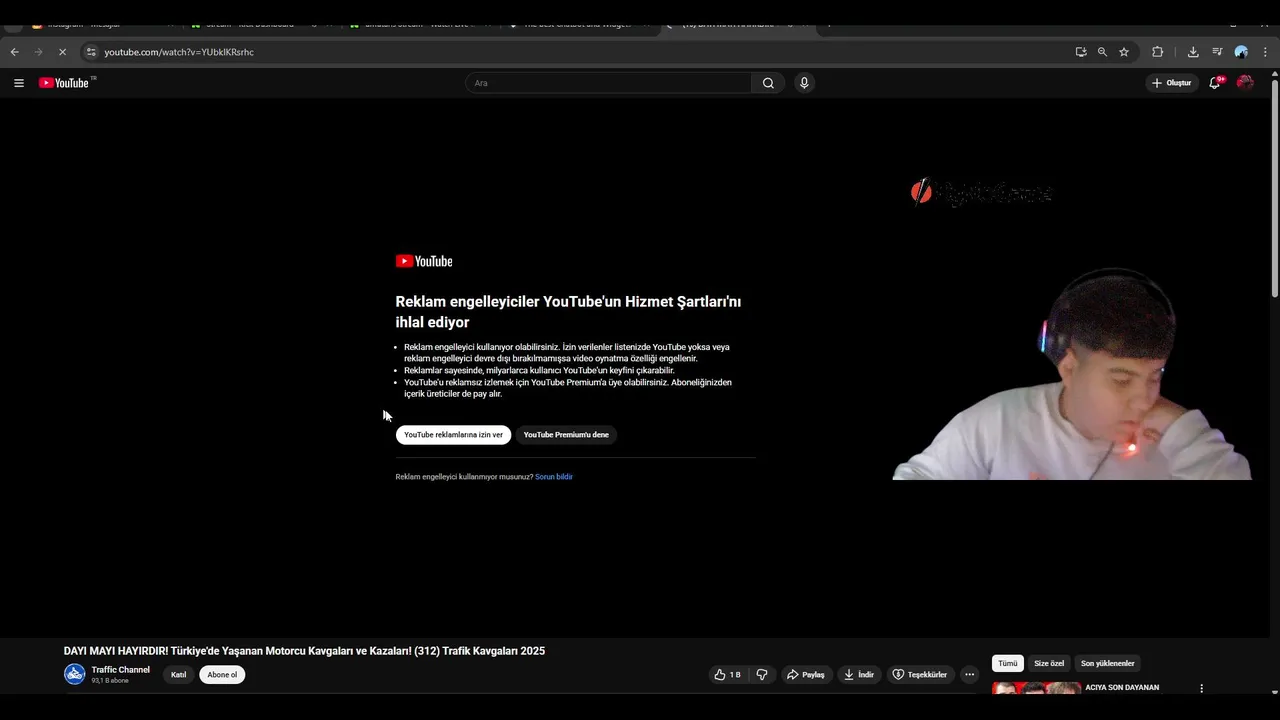Click the YouTube 'Ara' search field
Viewport: 1280px width, 720px height.
(x=608, y=83)
